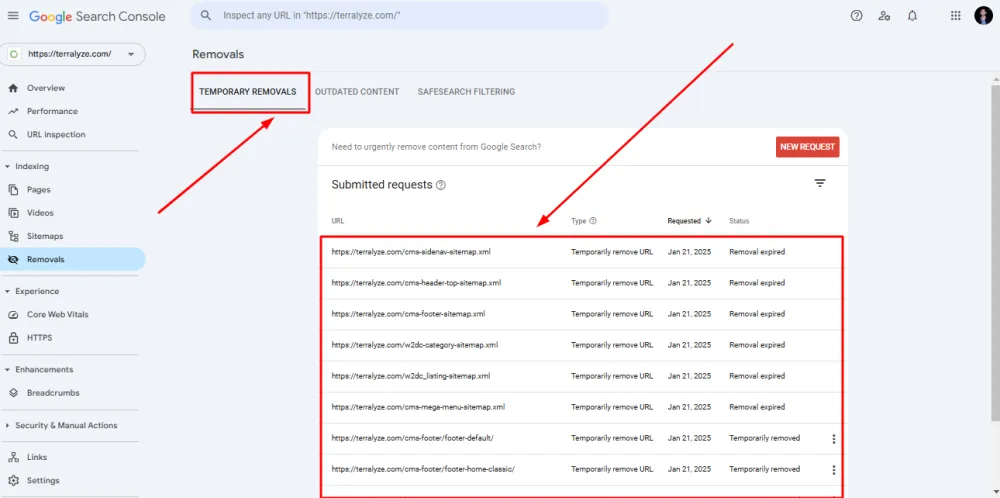The height and width of the screenshot is (498, 1000).
Task: Click the search magnifier icon in URL bar
Action: click(205, 16)
